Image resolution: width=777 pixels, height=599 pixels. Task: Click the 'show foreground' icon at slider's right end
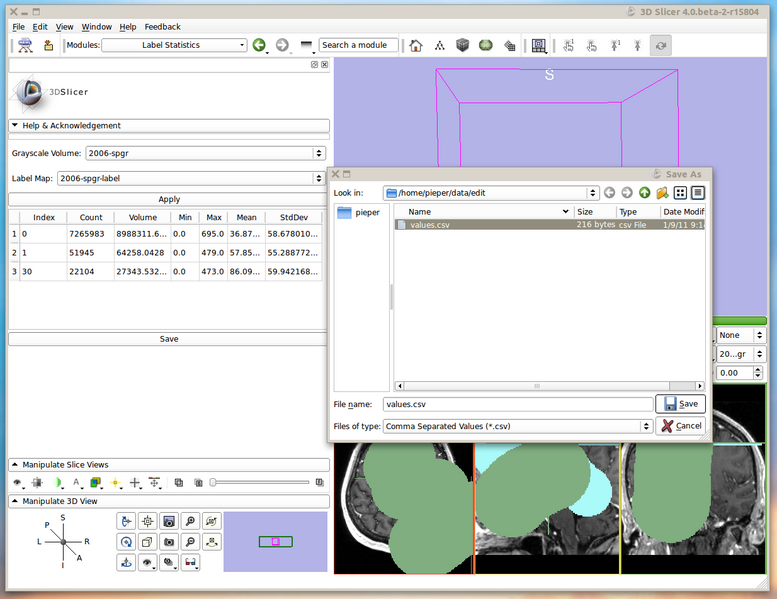click(320, 482)
